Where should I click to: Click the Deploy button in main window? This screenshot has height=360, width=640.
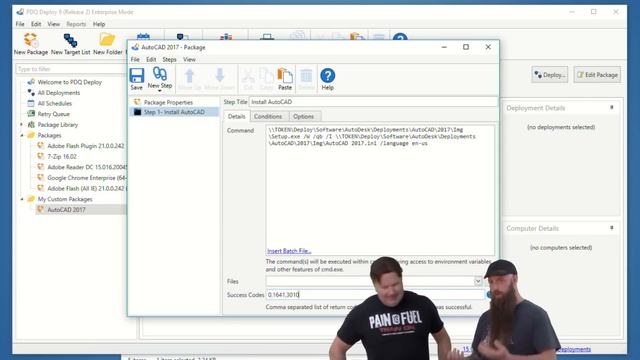coord(549,75)
